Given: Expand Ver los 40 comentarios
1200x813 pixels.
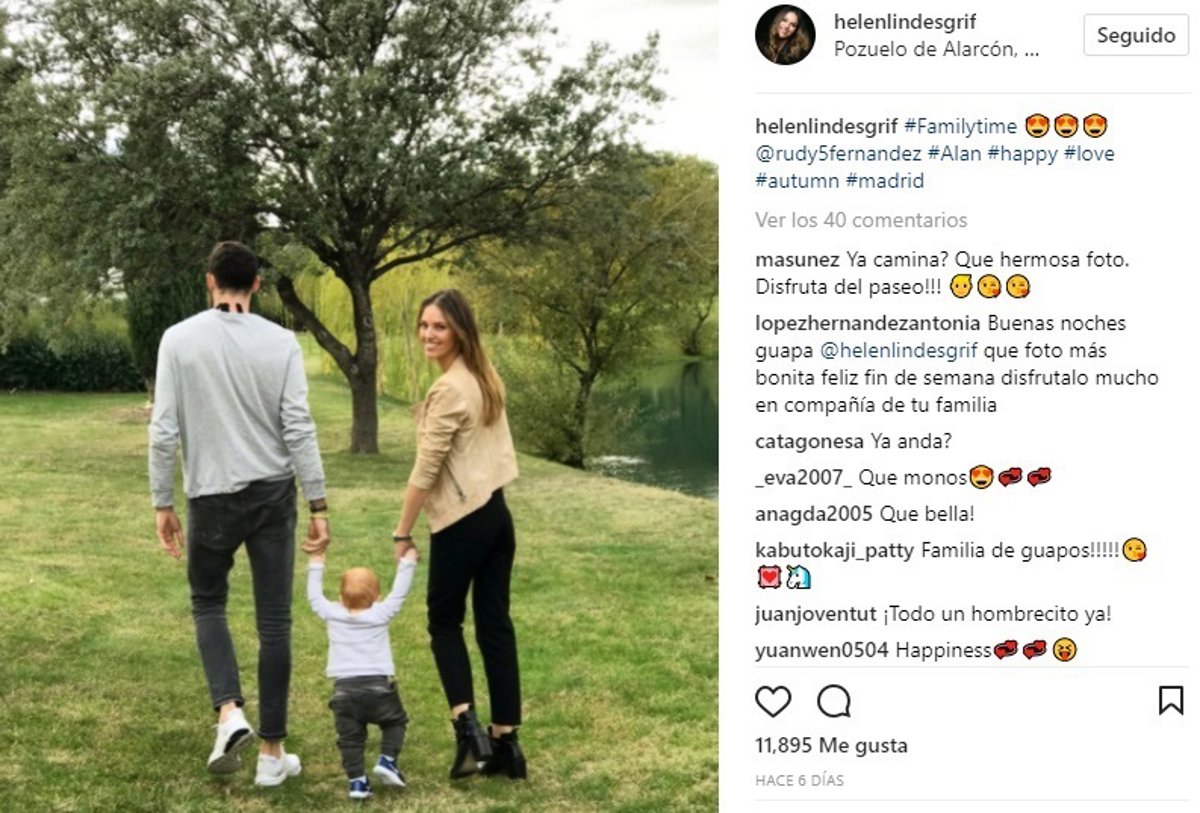Looking at the screenshot, I should 861,220.
